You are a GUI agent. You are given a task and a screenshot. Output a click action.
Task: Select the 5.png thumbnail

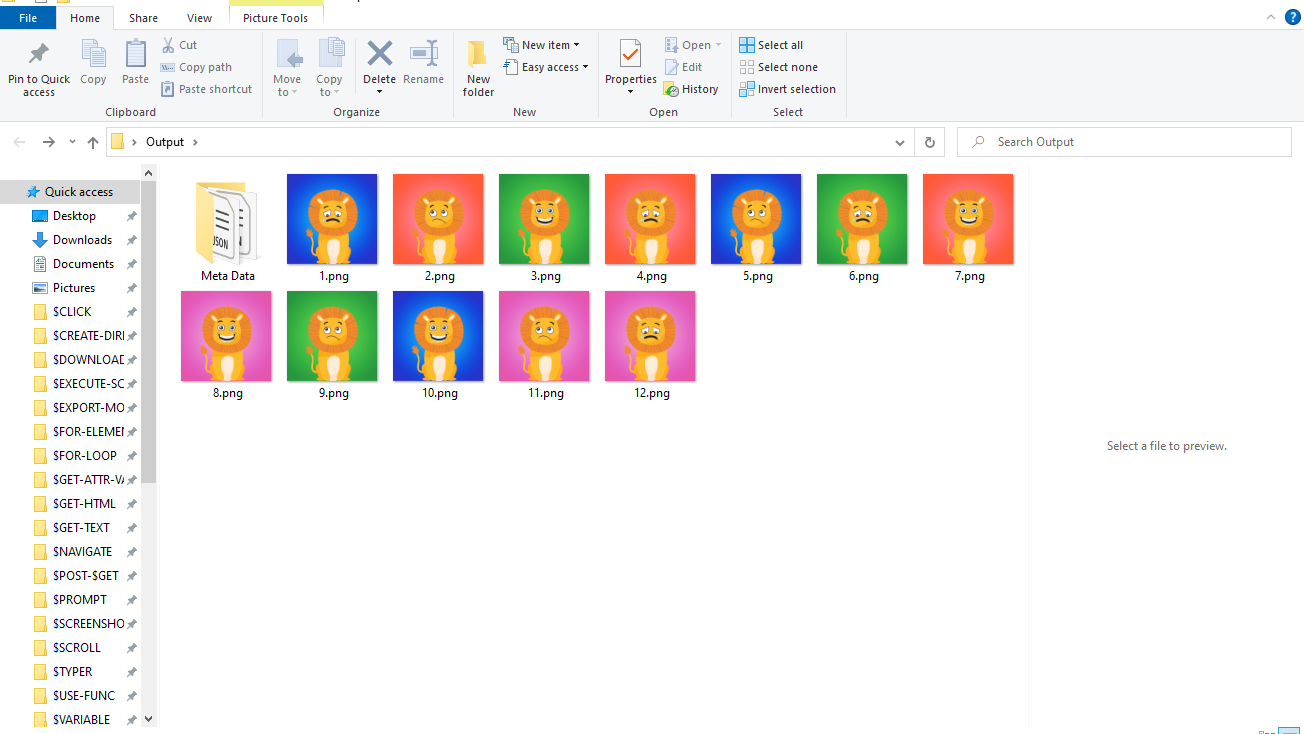[757, 219]
